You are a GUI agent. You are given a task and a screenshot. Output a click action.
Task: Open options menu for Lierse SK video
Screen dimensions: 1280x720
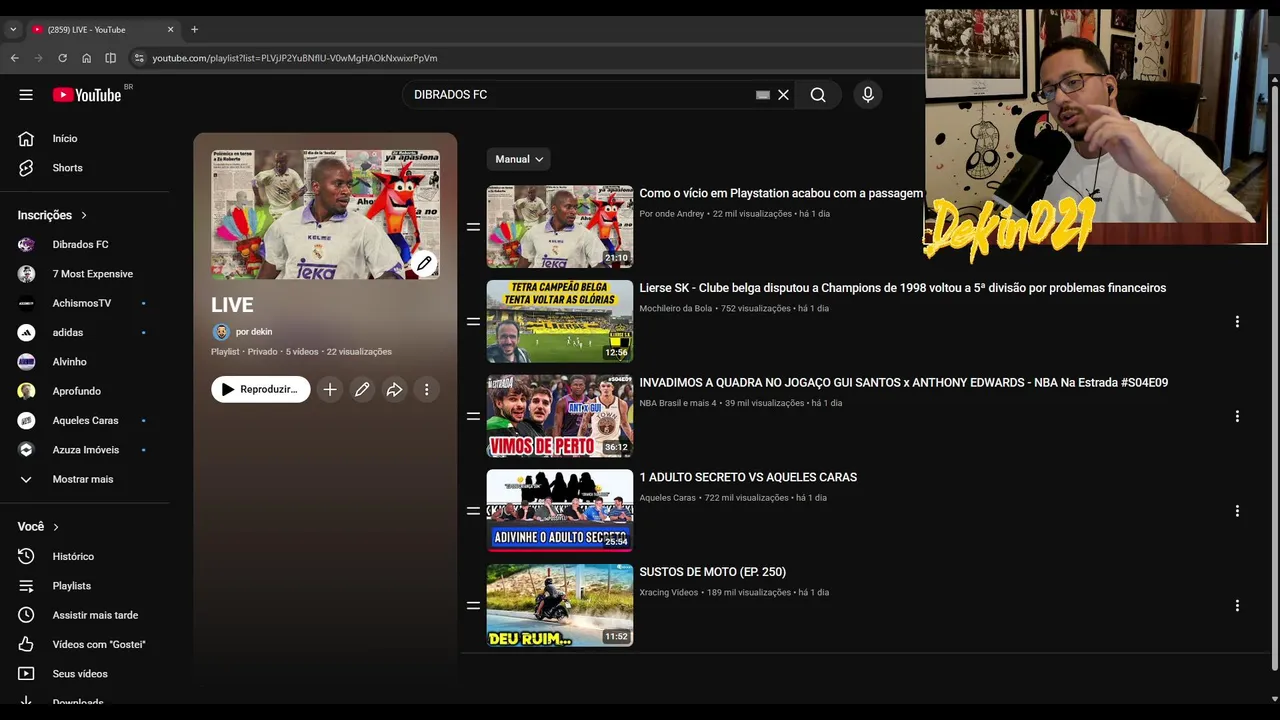[x=1237, y=322]
